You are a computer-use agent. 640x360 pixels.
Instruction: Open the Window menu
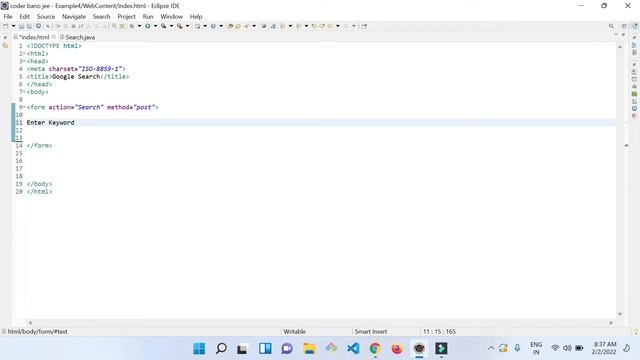coord(171,17)
